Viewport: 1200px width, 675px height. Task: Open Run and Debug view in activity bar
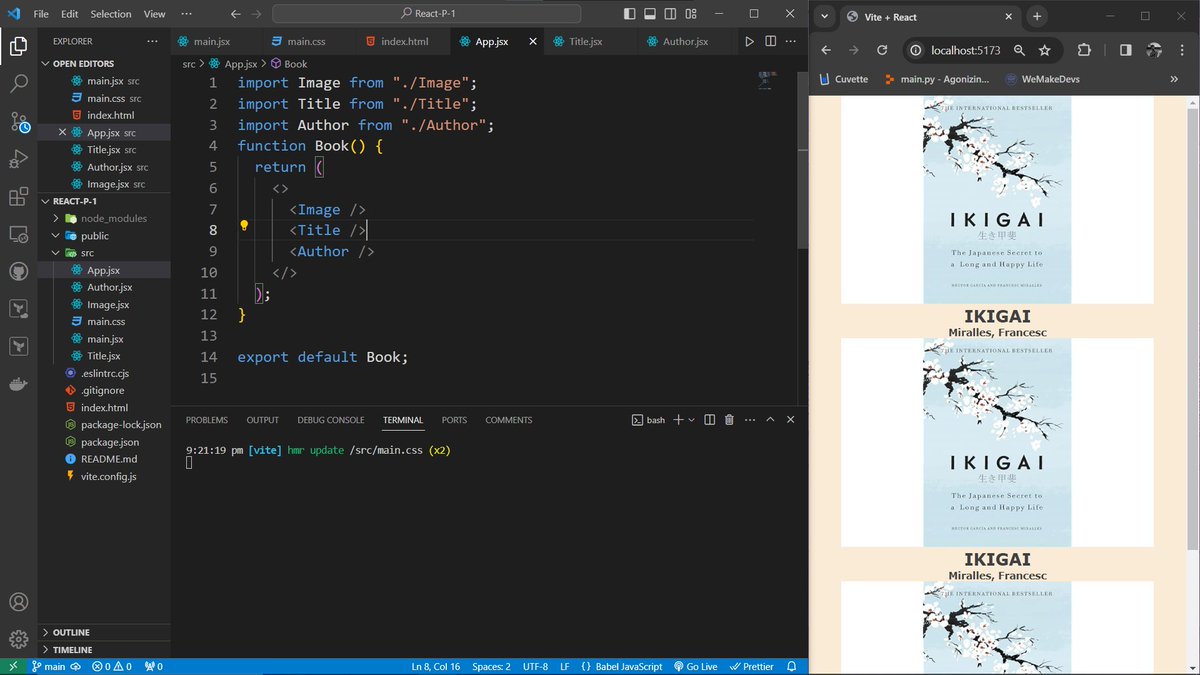[18, 159]
